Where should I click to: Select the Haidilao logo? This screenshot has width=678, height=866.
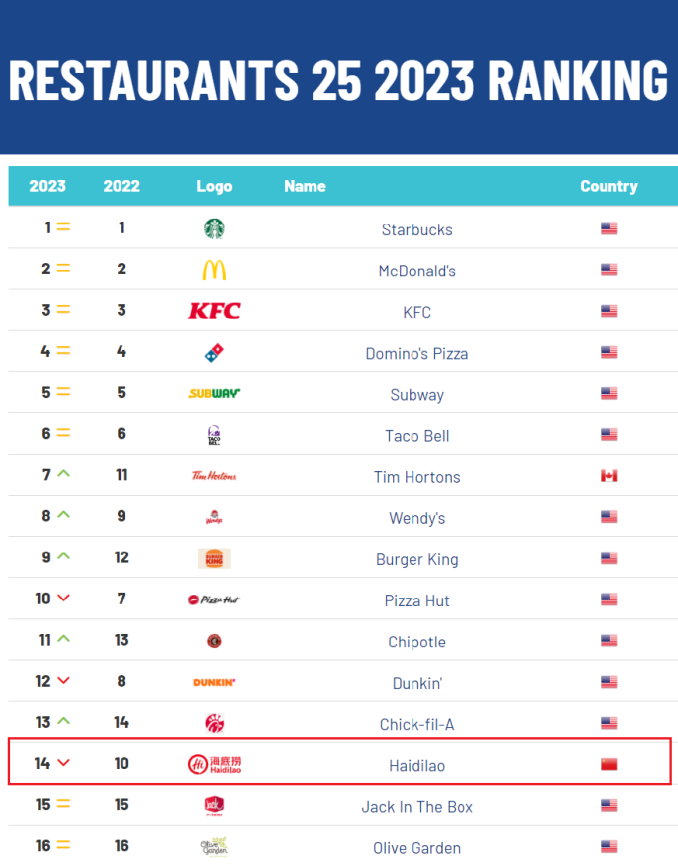(214, 764)
